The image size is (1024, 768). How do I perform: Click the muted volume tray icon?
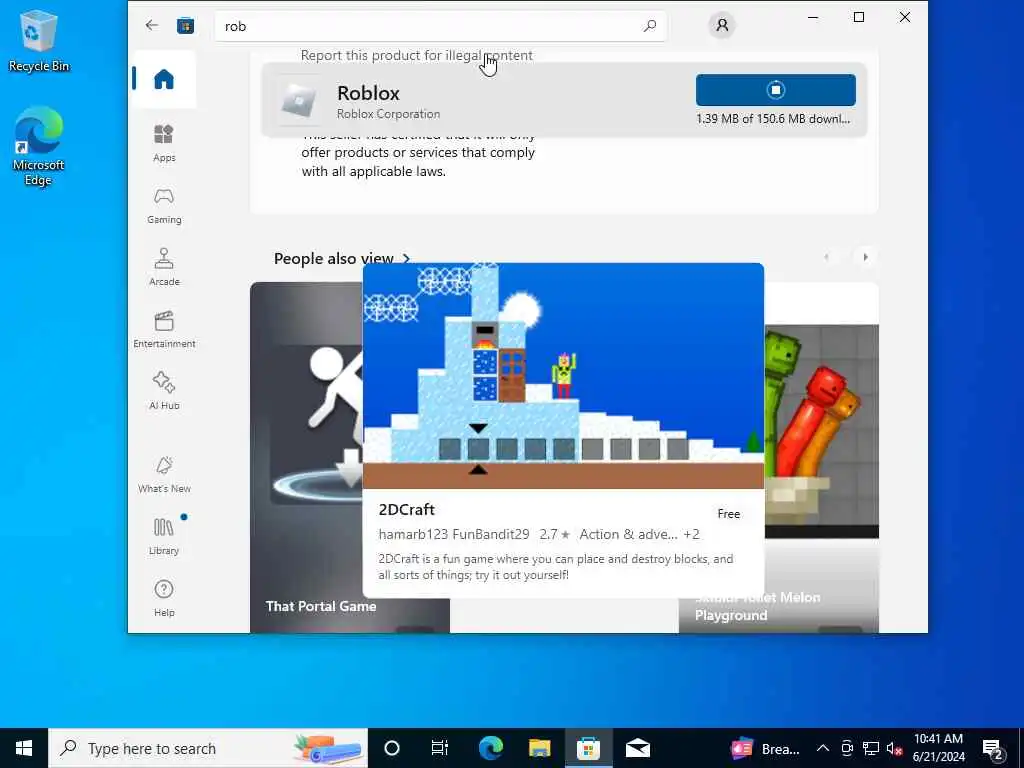[x=894, y=748]
